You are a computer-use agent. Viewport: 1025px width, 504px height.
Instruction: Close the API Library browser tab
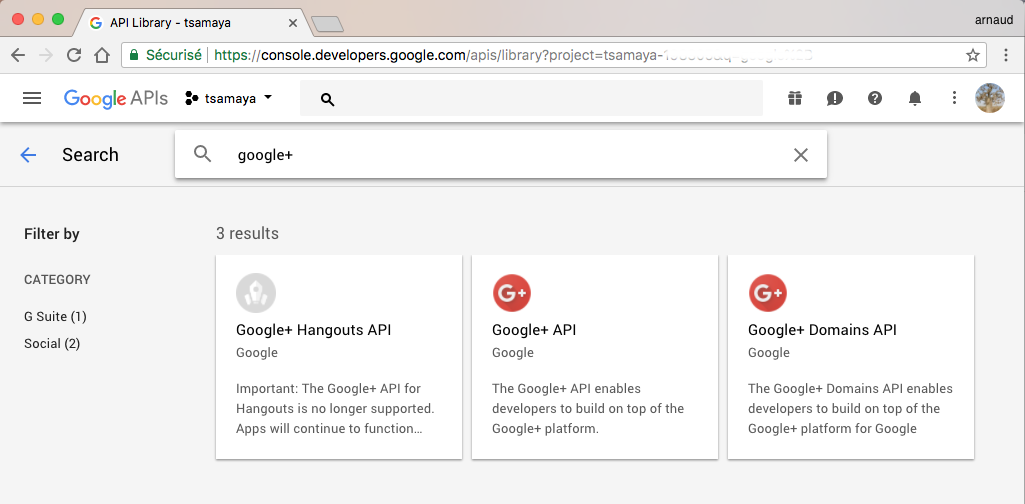click(292, 23)
